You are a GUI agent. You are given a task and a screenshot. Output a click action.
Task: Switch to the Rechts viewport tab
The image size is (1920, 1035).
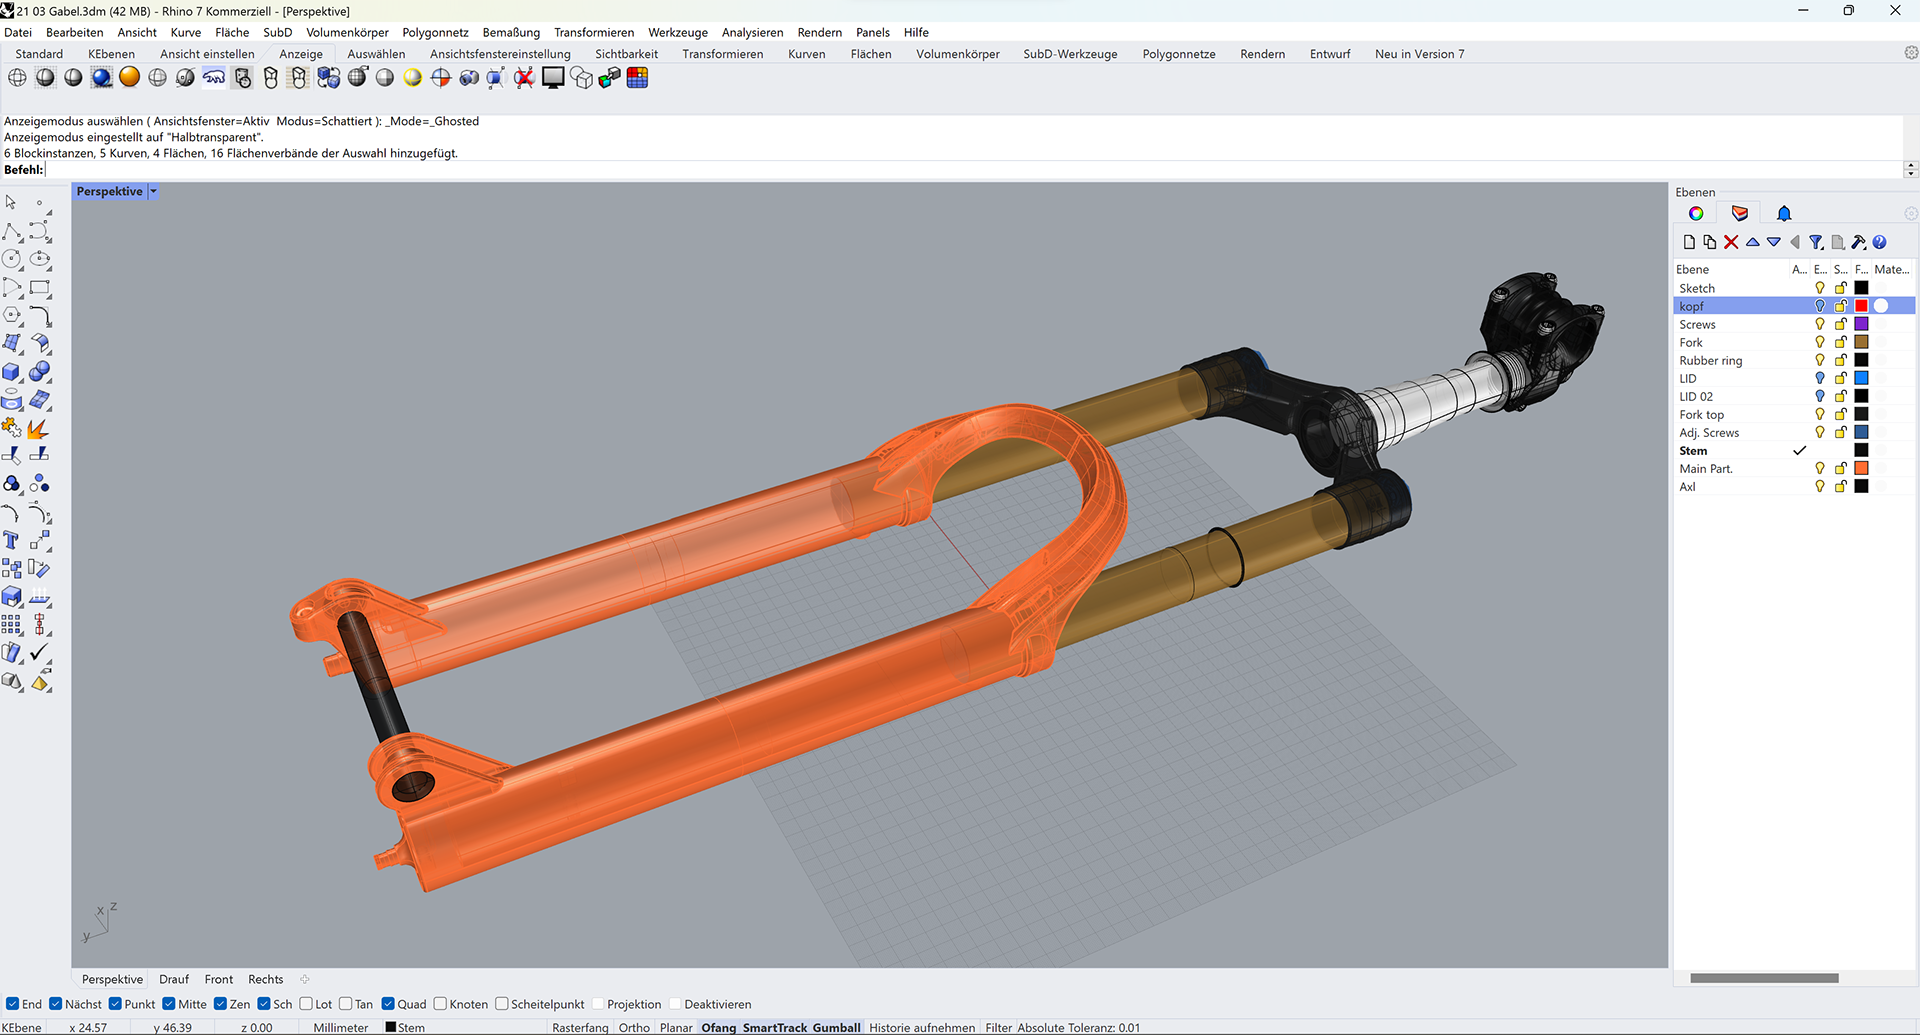tap(265, 979)
